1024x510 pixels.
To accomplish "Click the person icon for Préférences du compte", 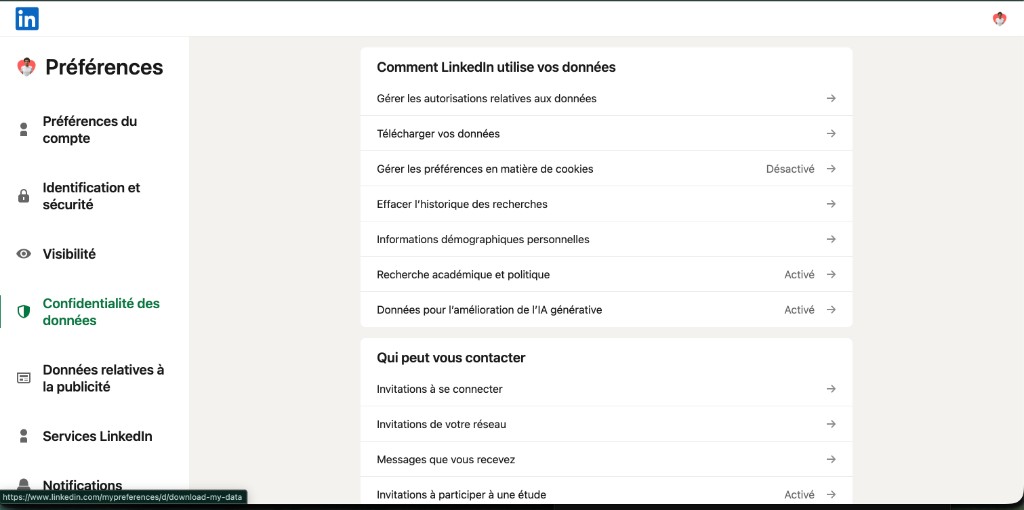I will (x=24, y=129).
